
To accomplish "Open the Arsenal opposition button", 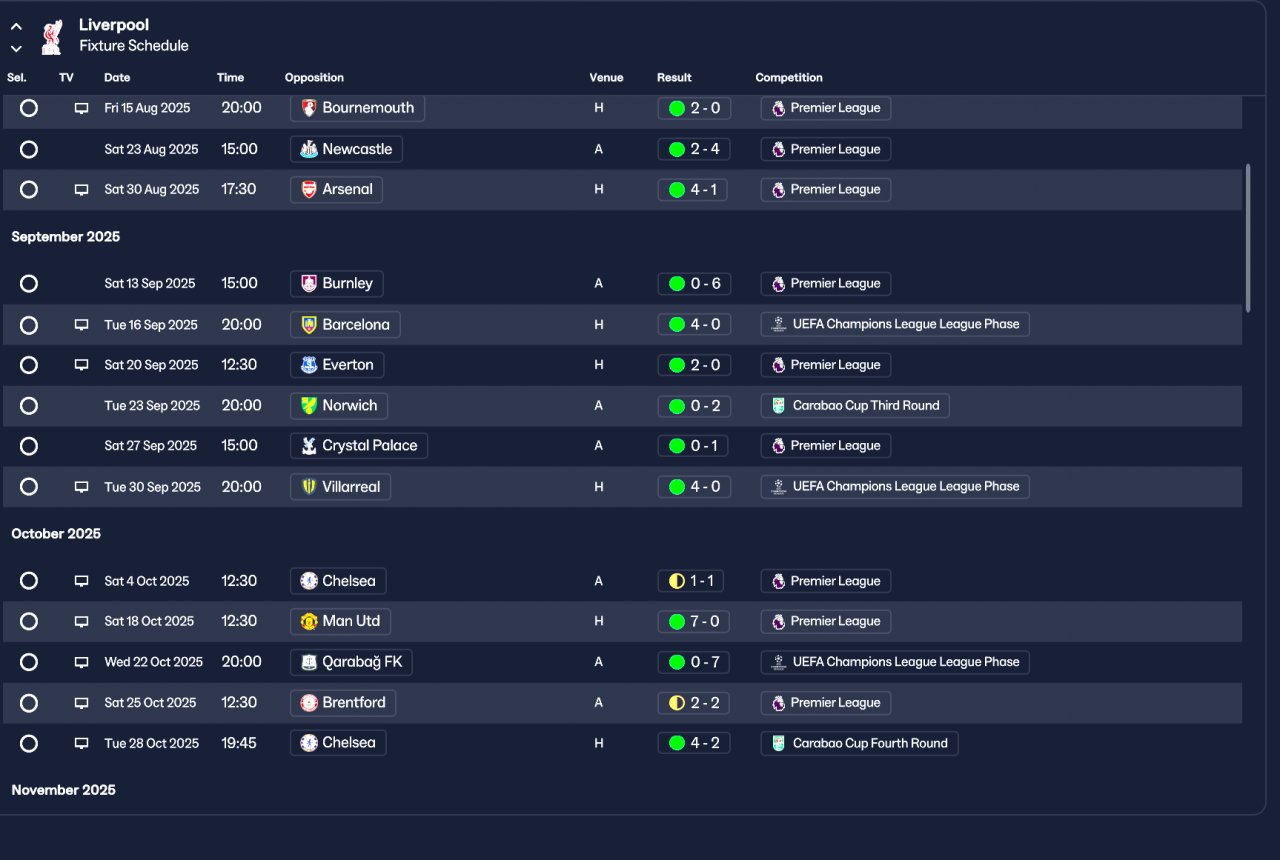I will [x=336, y=189].
